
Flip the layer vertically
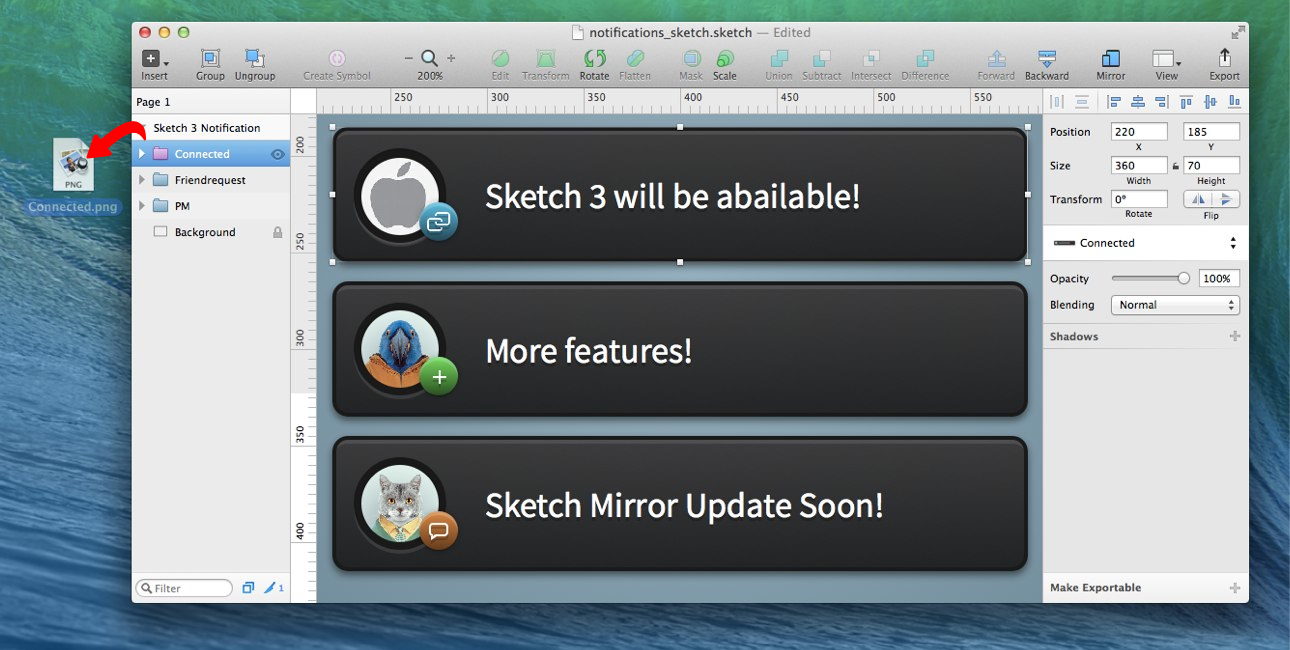point(1226,199)
